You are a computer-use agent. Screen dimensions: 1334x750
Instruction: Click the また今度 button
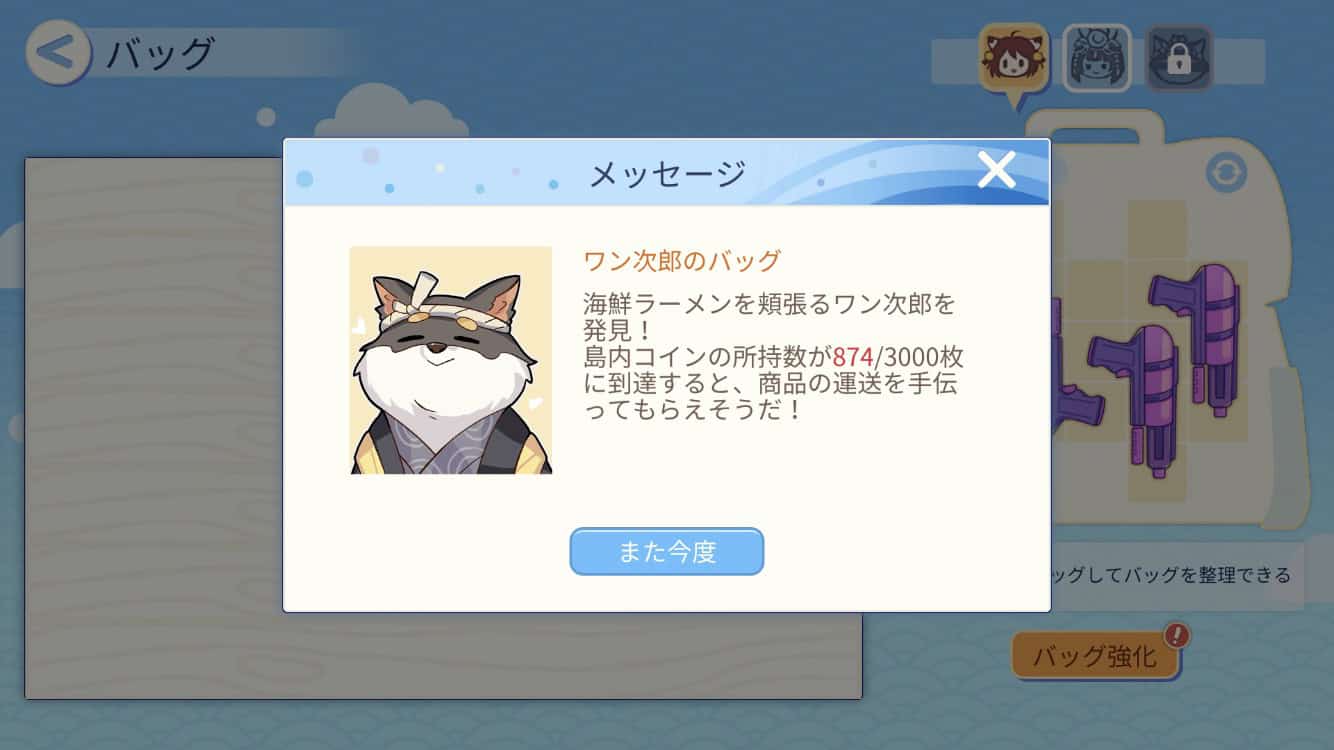pyautogui.click(x=667, y=551)
